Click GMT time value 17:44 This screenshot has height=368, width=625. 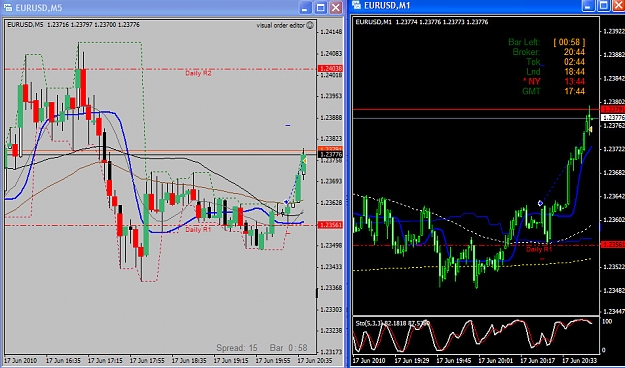coord(574,91)
